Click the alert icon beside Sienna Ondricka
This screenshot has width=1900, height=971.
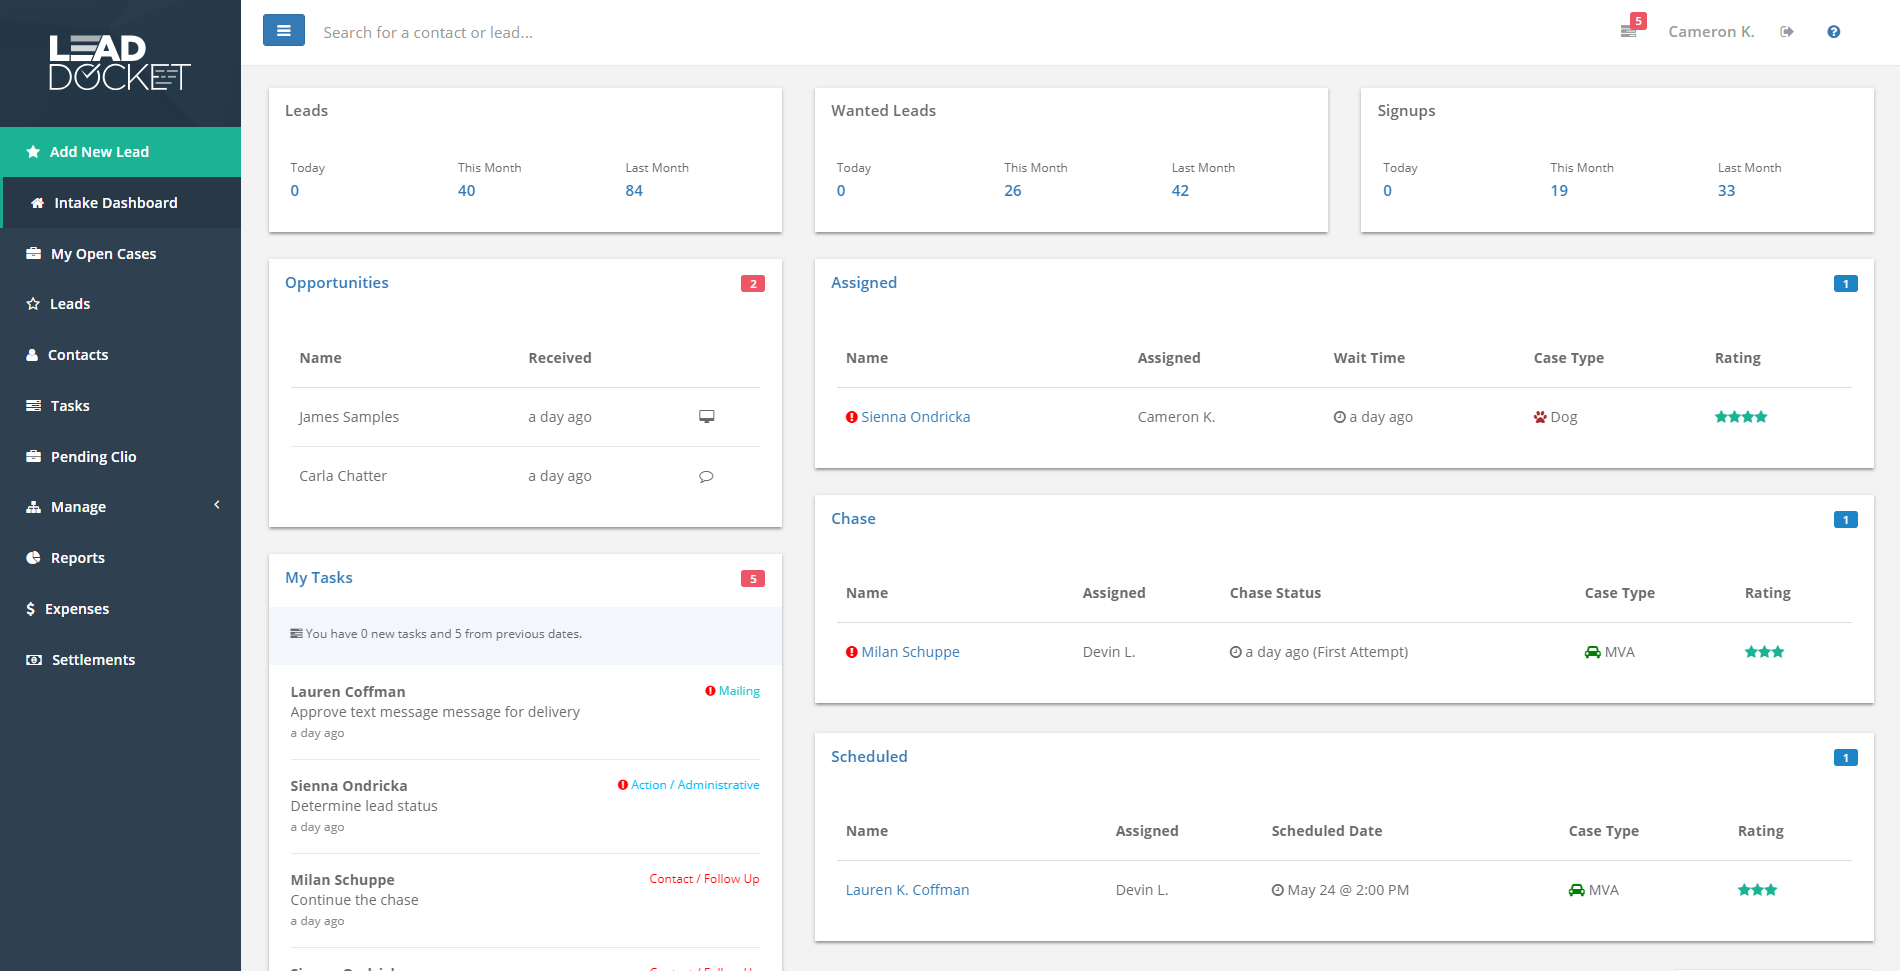click(x=851, y=416)
